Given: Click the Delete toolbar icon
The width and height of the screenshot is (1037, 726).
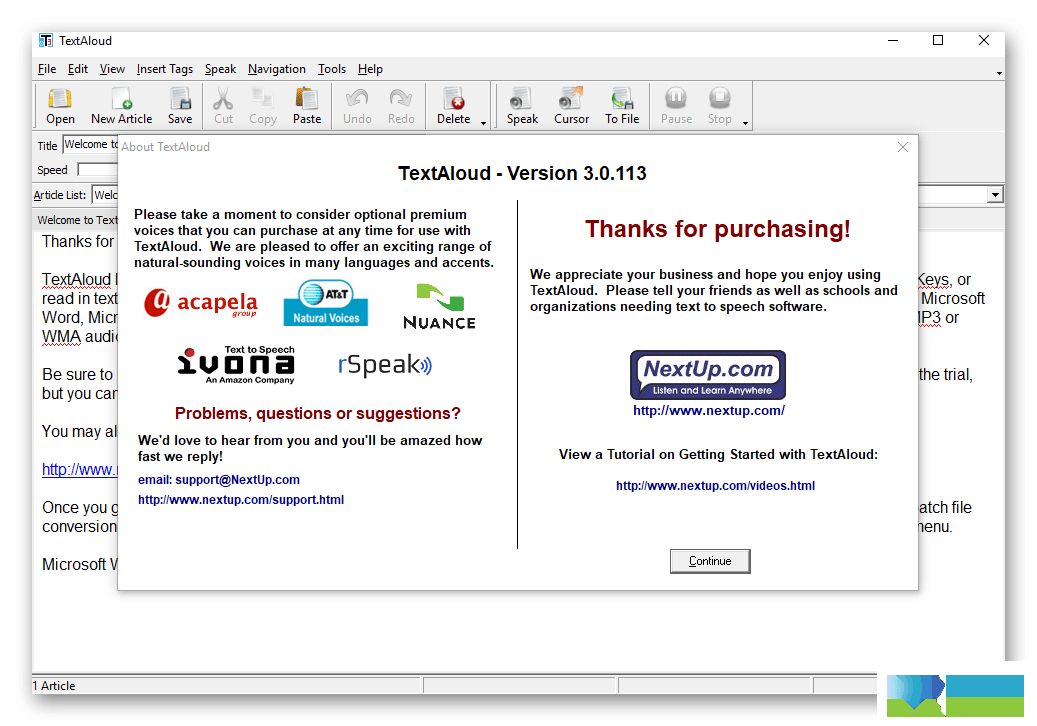Looking at the screenshot, I should 454,106.
